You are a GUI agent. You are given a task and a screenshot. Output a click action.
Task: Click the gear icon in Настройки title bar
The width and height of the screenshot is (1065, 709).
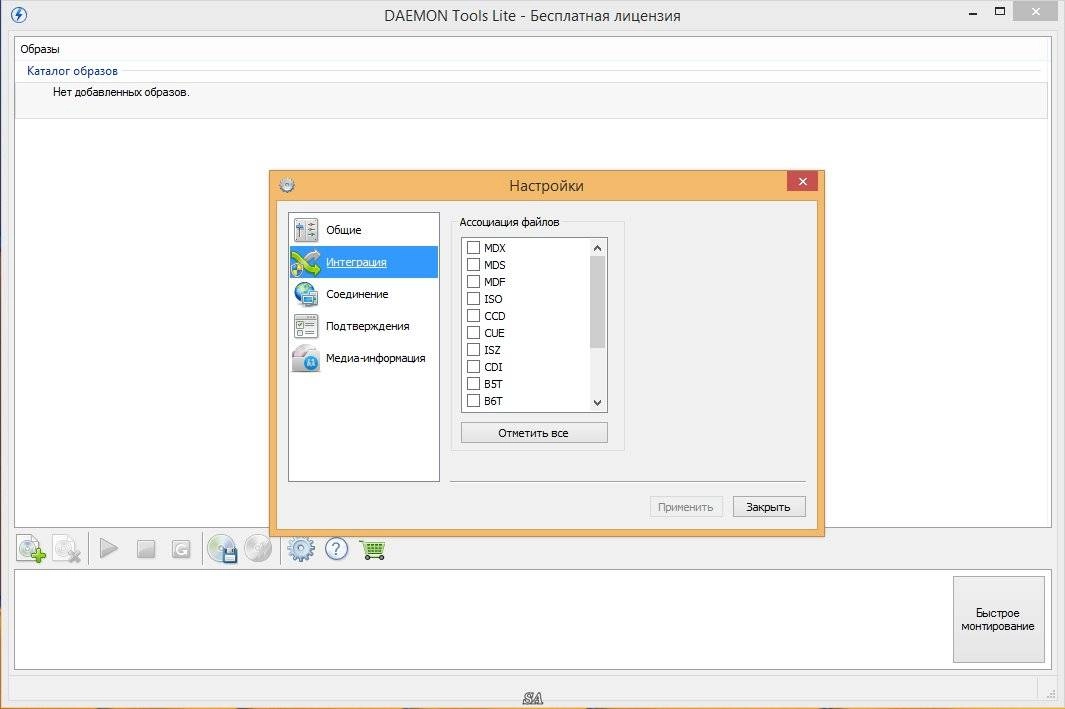point(287,185)
